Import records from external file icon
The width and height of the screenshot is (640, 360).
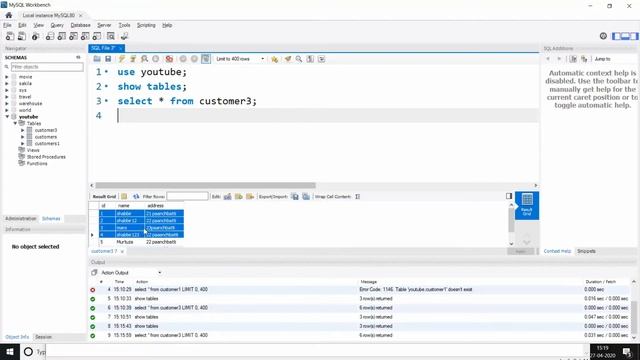(x=306, y=197)
